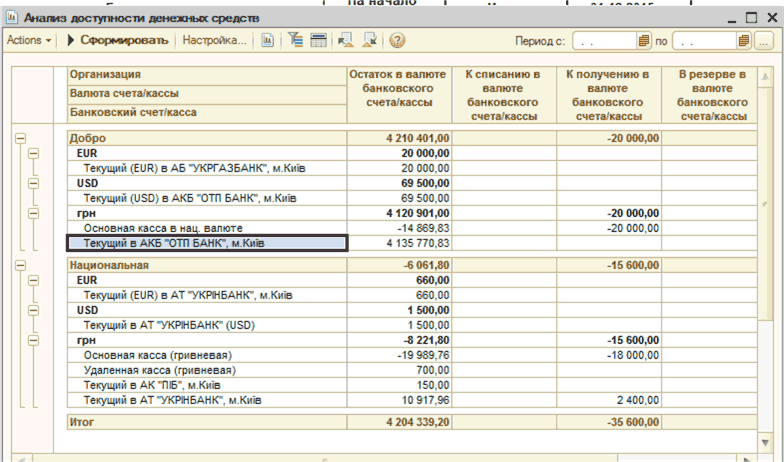Click the save settings icon with right arrow
The height and width of the screenshot is (462, 784).
click(369, 41)
